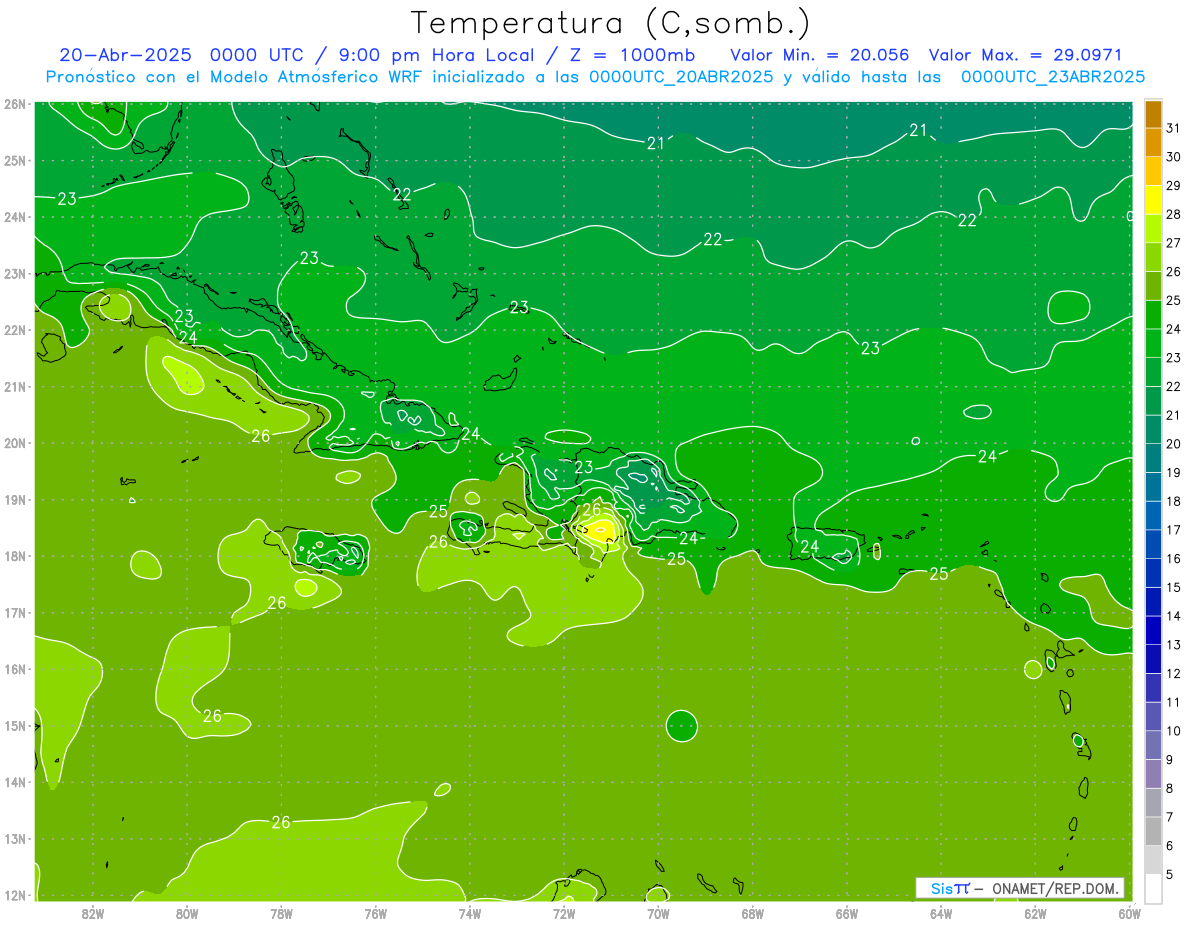Pick the yellow colorbar swatch between 28 and 29
The image size is (1200, 927).
1153,200
